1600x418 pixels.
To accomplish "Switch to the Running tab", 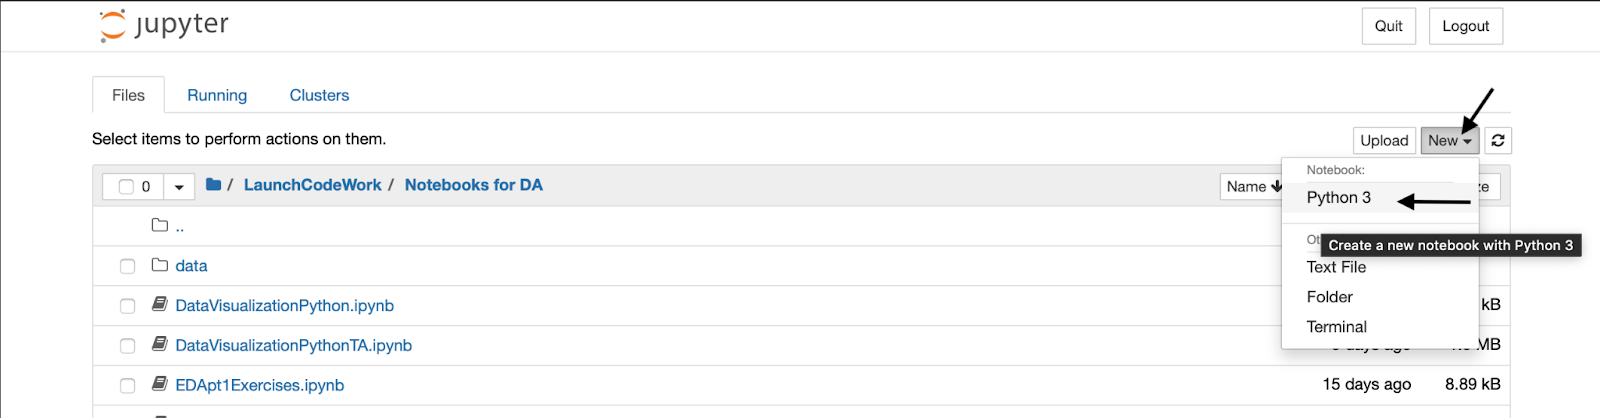I will point(217,95).
